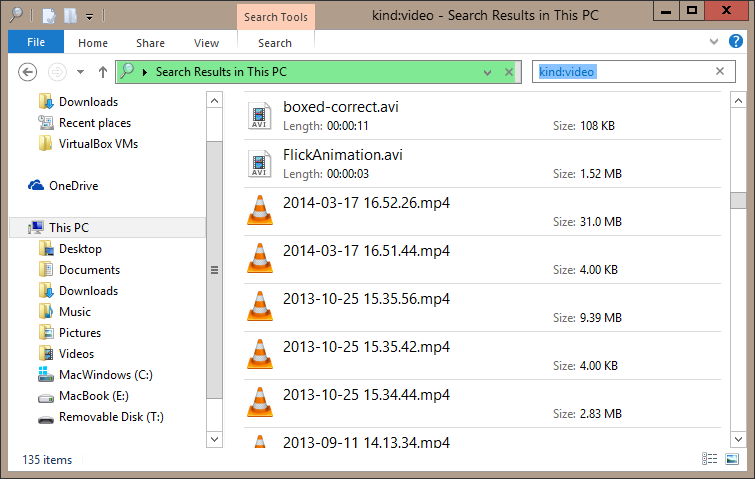
Task: Click results list scroll up arrow
Action: tap(738, 101)
